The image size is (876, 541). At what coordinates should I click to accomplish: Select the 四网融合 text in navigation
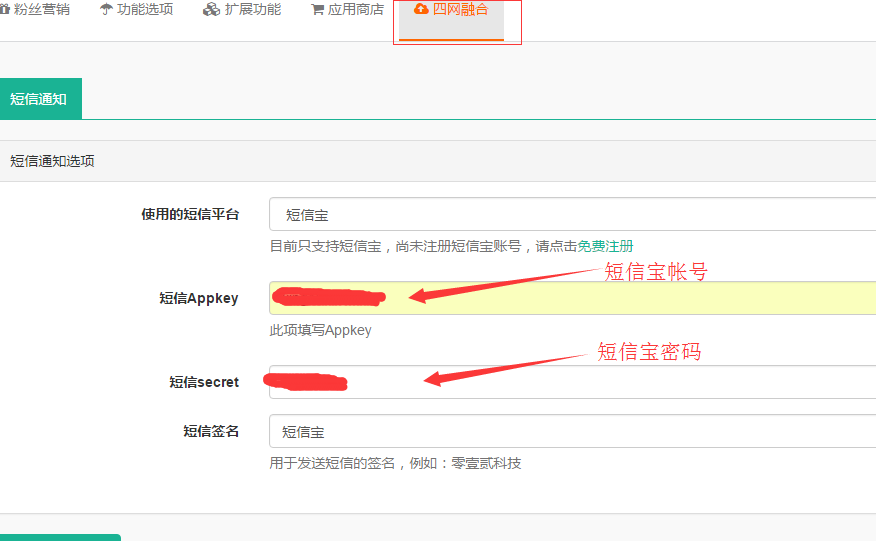(x=460, y=10)
